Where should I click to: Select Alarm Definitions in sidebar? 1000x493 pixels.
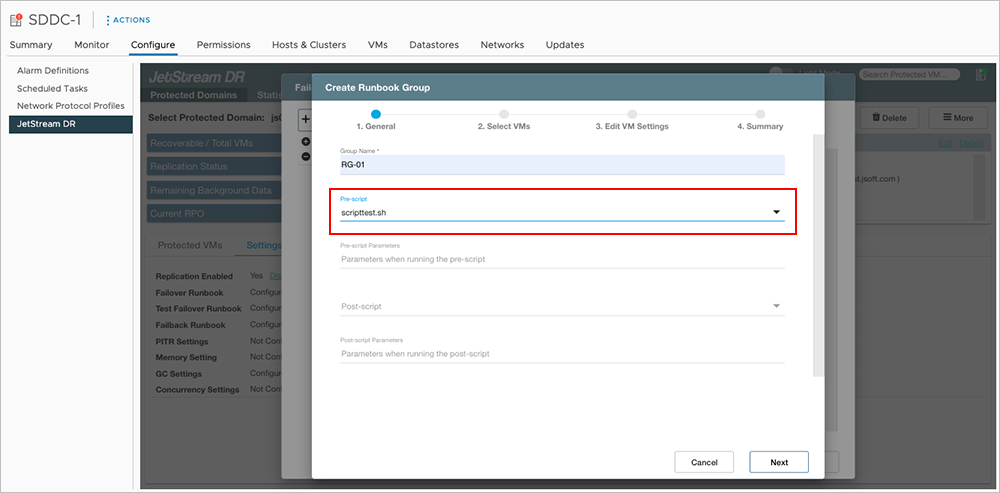click(53, 71)
